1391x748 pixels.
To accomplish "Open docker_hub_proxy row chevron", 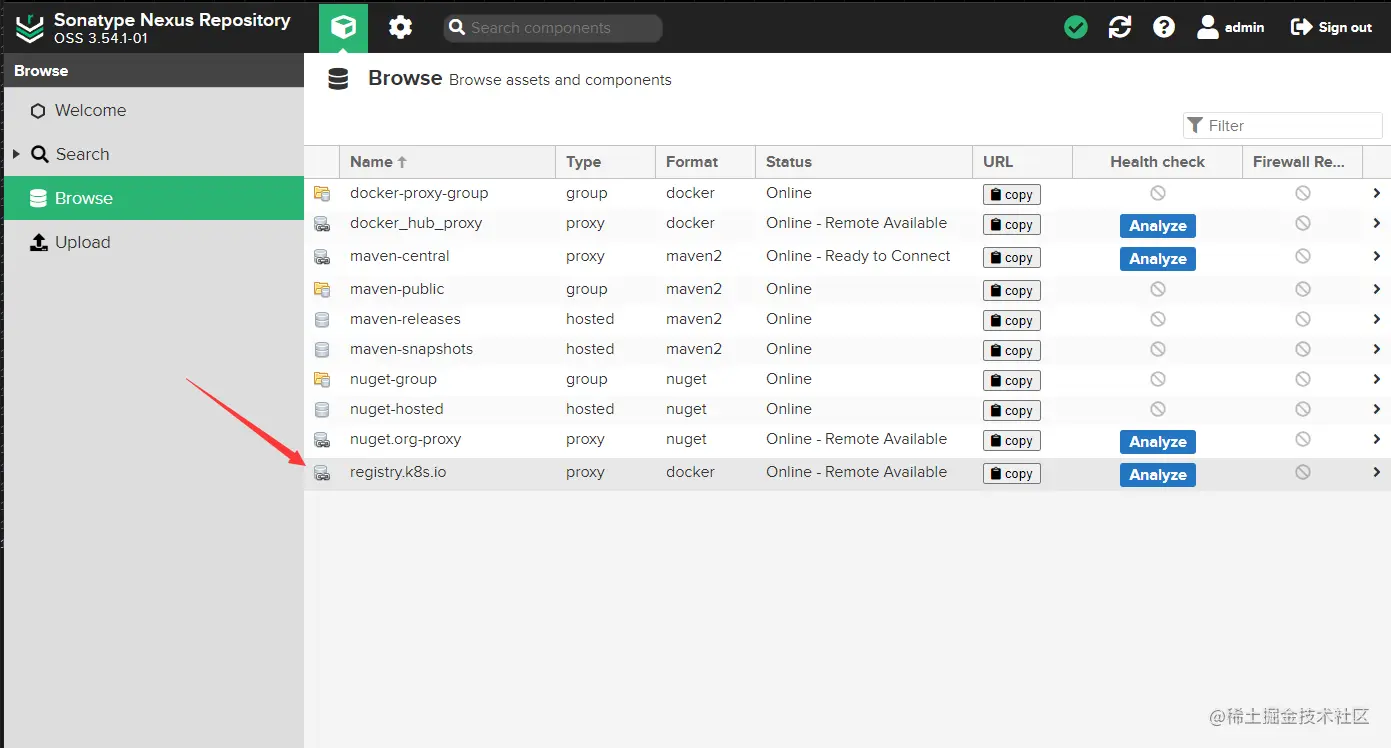I will point(1377,223).
